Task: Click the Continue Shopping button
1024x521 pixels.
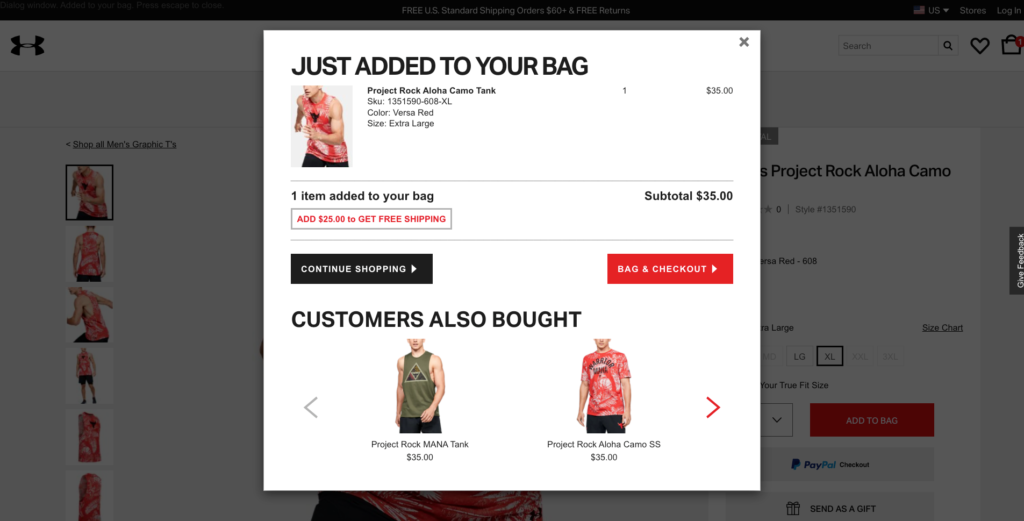Action: (x=362, y=269)
